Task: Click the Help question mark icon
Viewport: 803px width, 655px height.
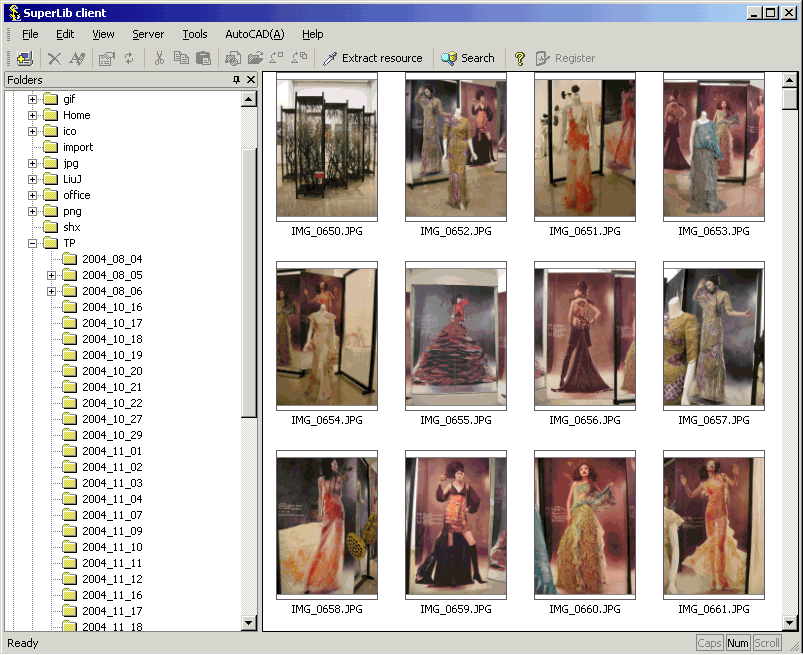Action: (x=520, y=58)
